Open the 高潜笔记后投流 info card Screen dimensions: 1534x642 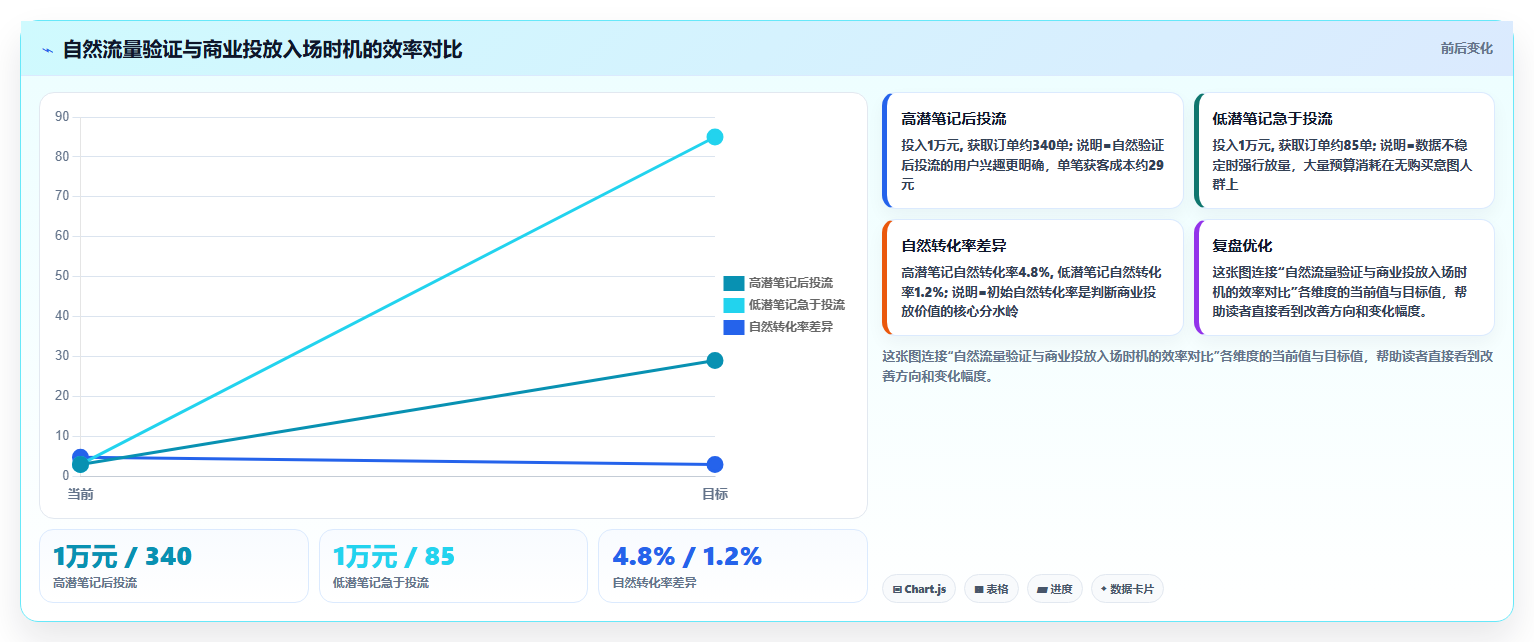click(x=1033, y=150)
